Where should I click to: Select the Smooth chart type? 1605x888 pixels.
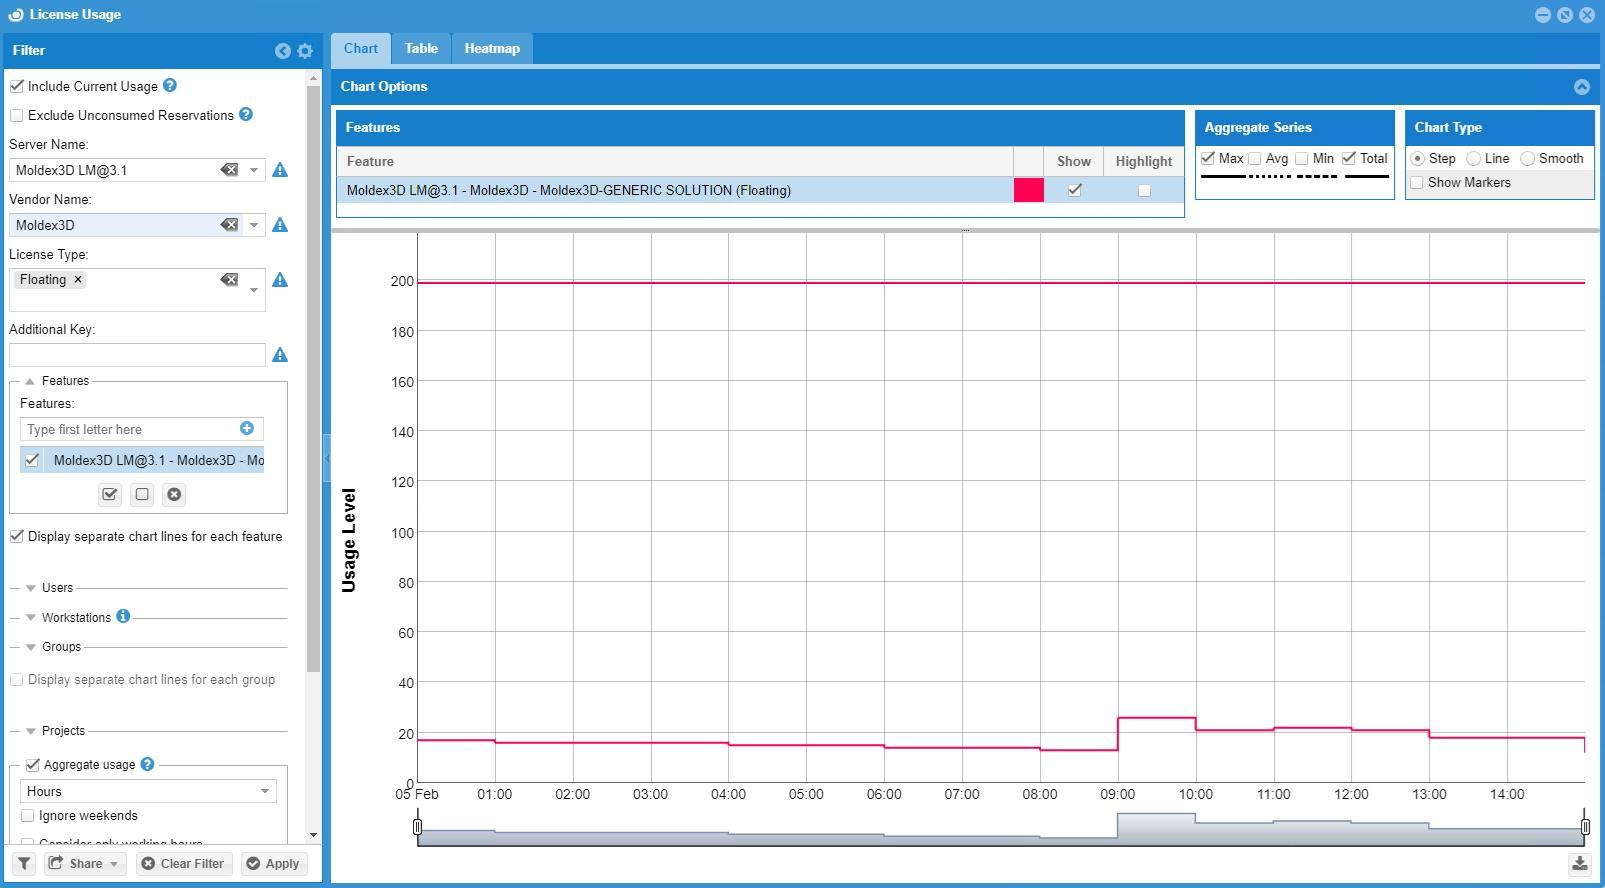click(x=1527, y=159)
